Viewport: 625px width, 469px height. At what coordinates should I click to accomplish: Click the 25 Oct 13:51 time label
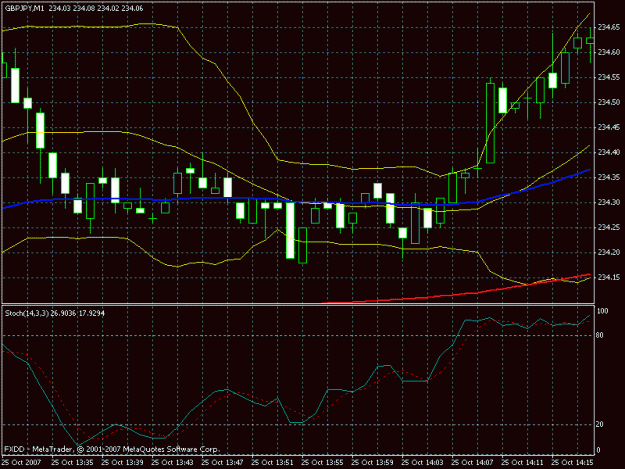(272, 463)
